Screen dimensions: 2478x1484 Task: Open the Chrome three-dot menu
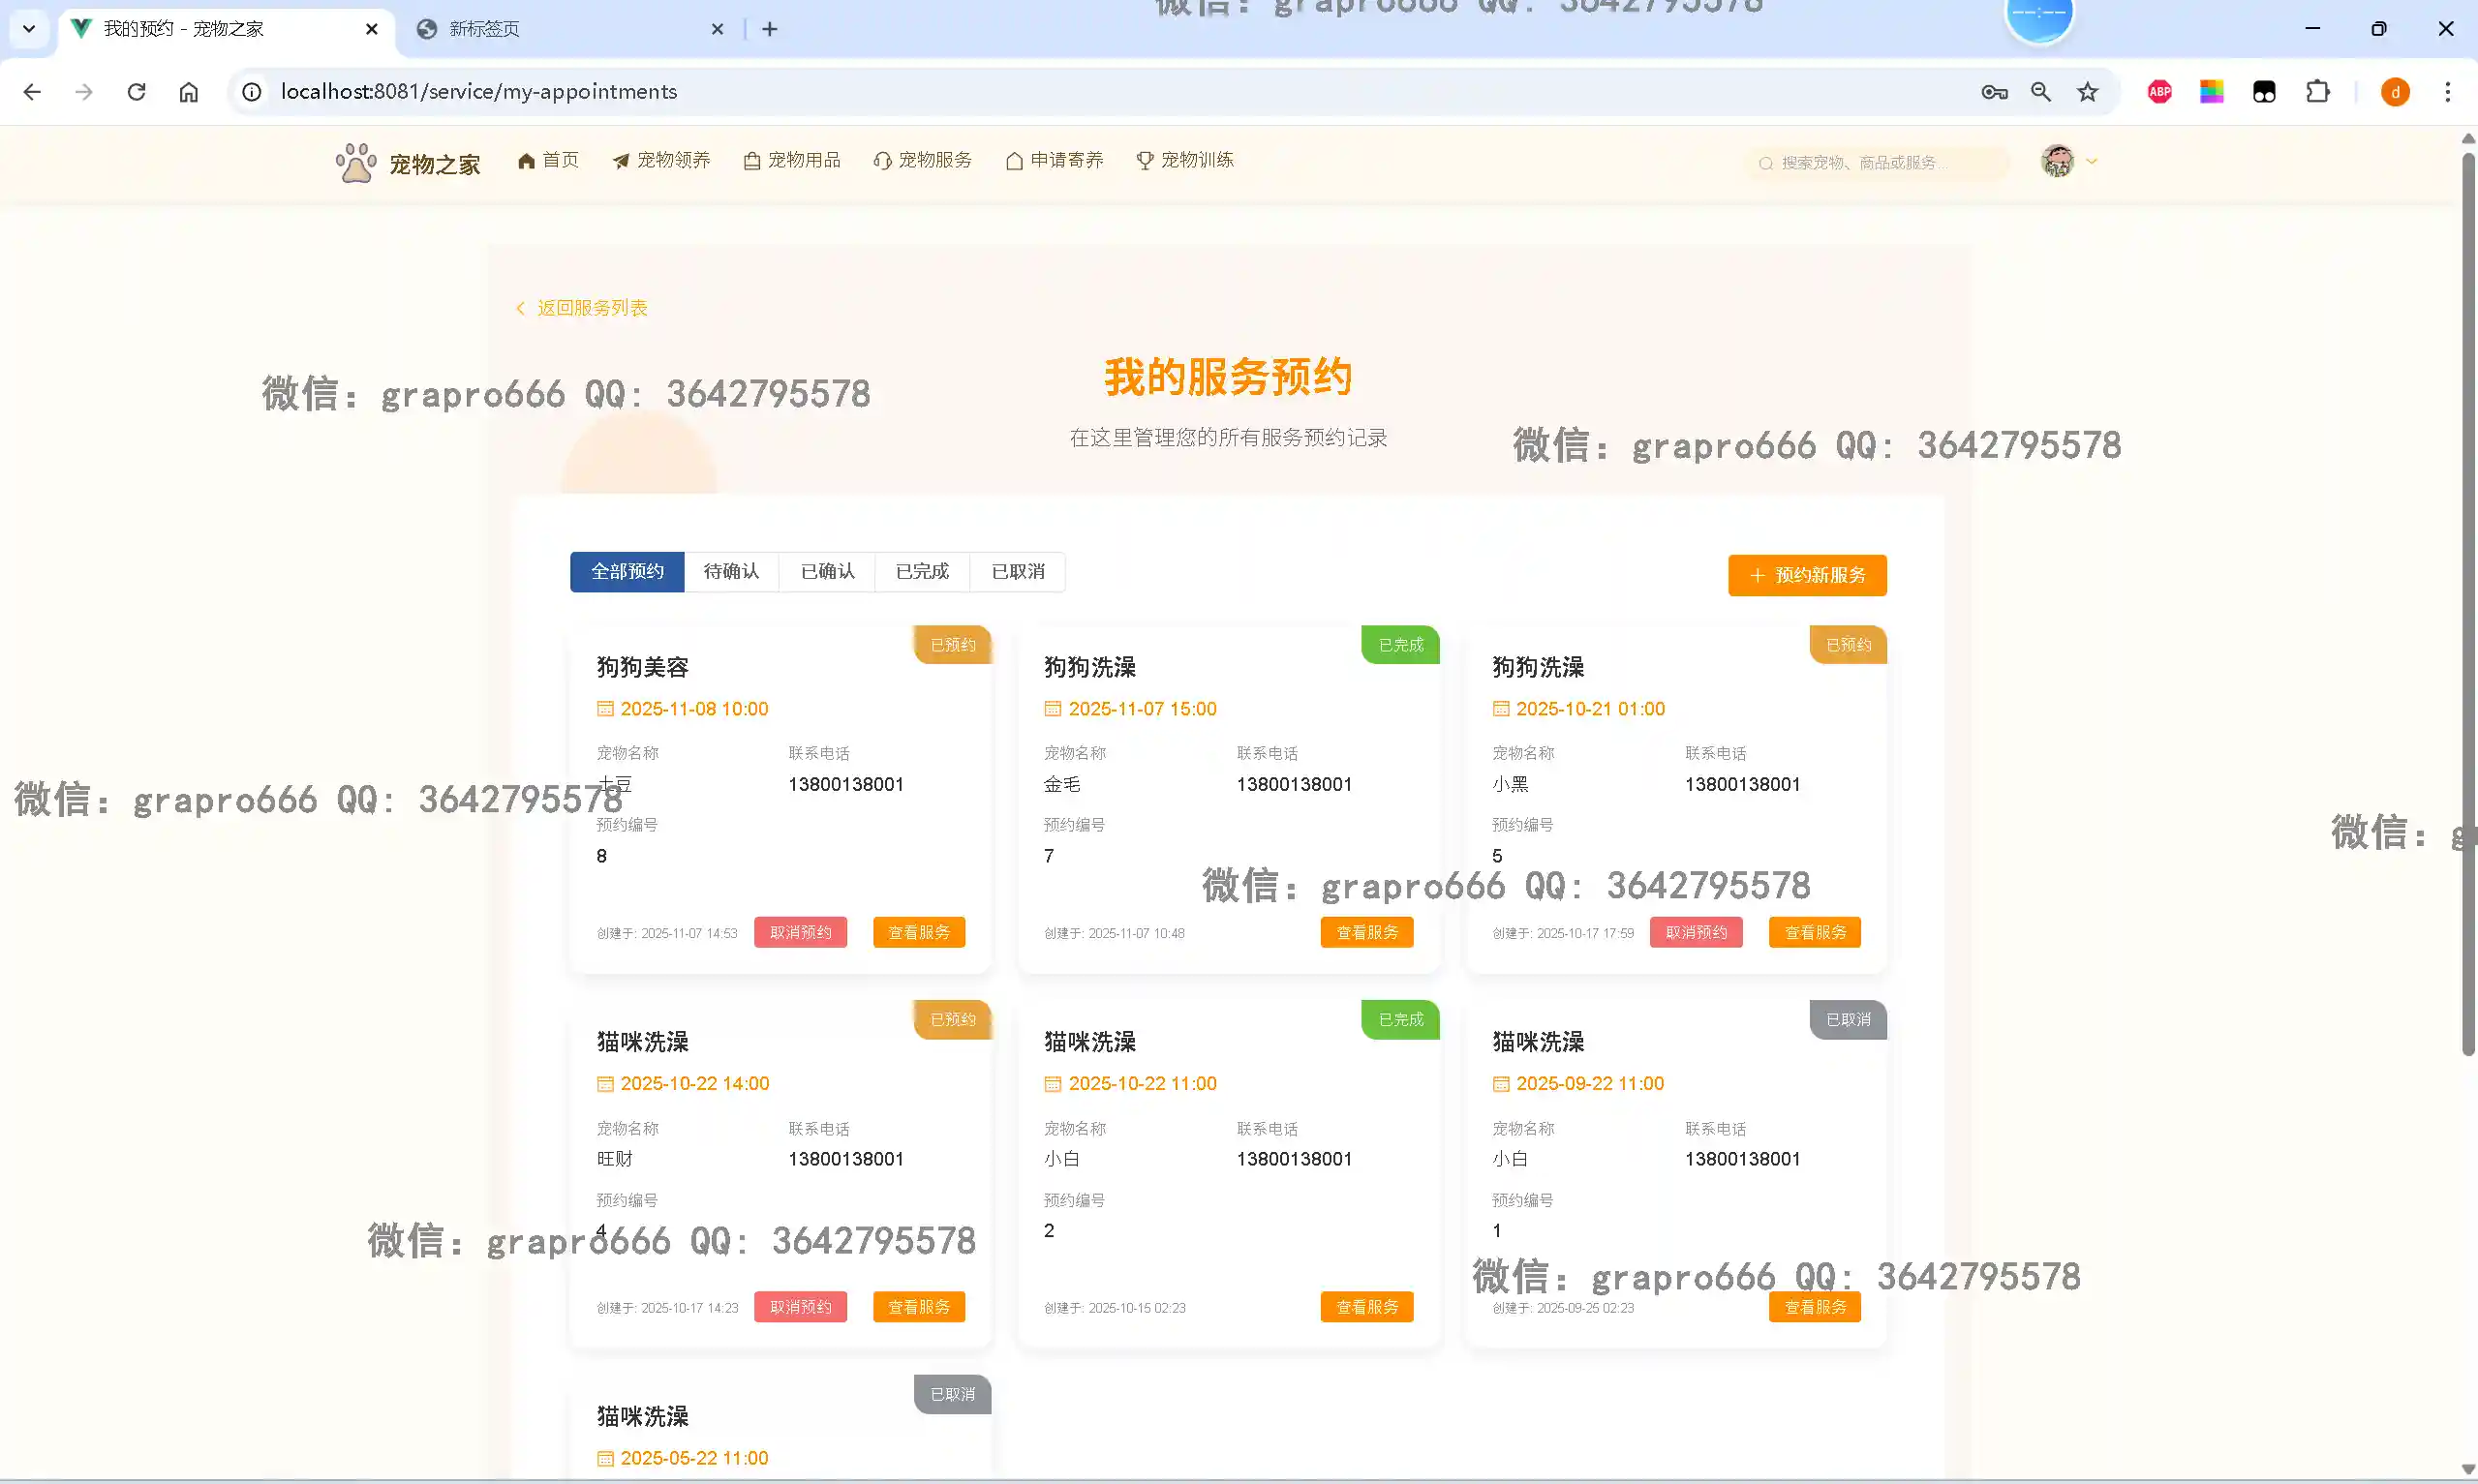point(2448,92)
